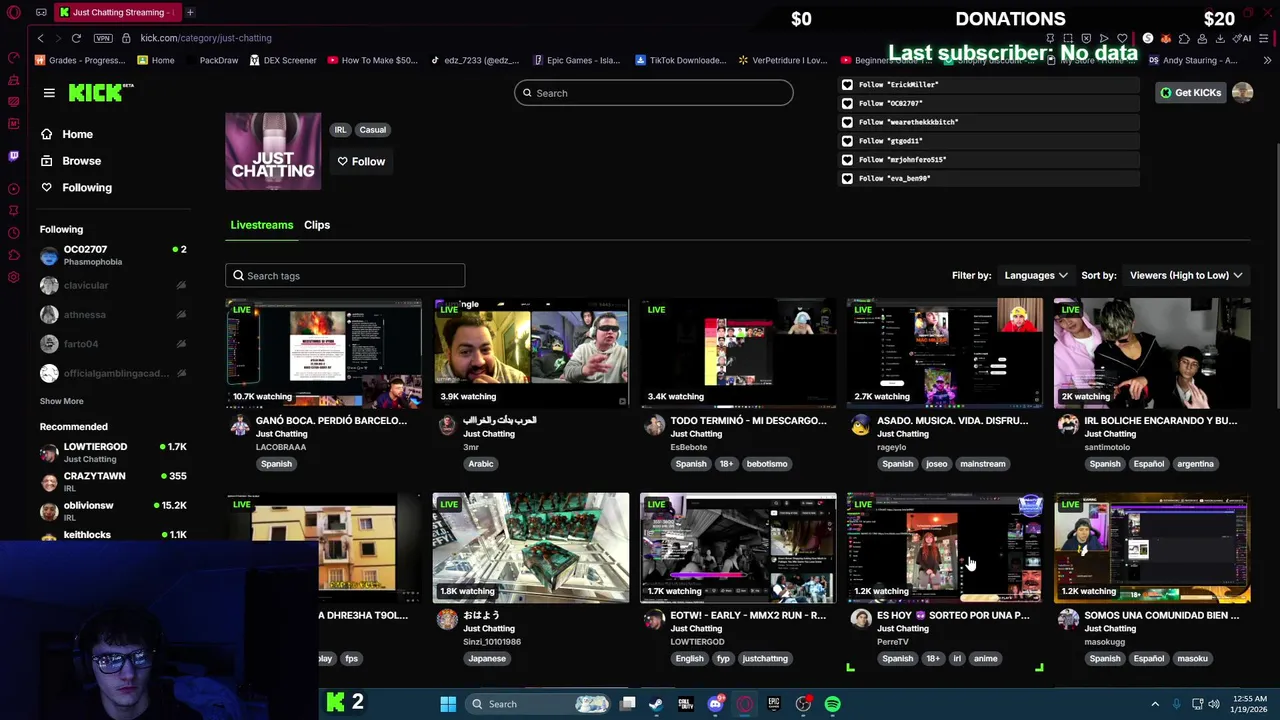Open OC02707 channel in Following
This screenshot has height=720, width=1280.
pyautogui.click(x=113, y=255)
